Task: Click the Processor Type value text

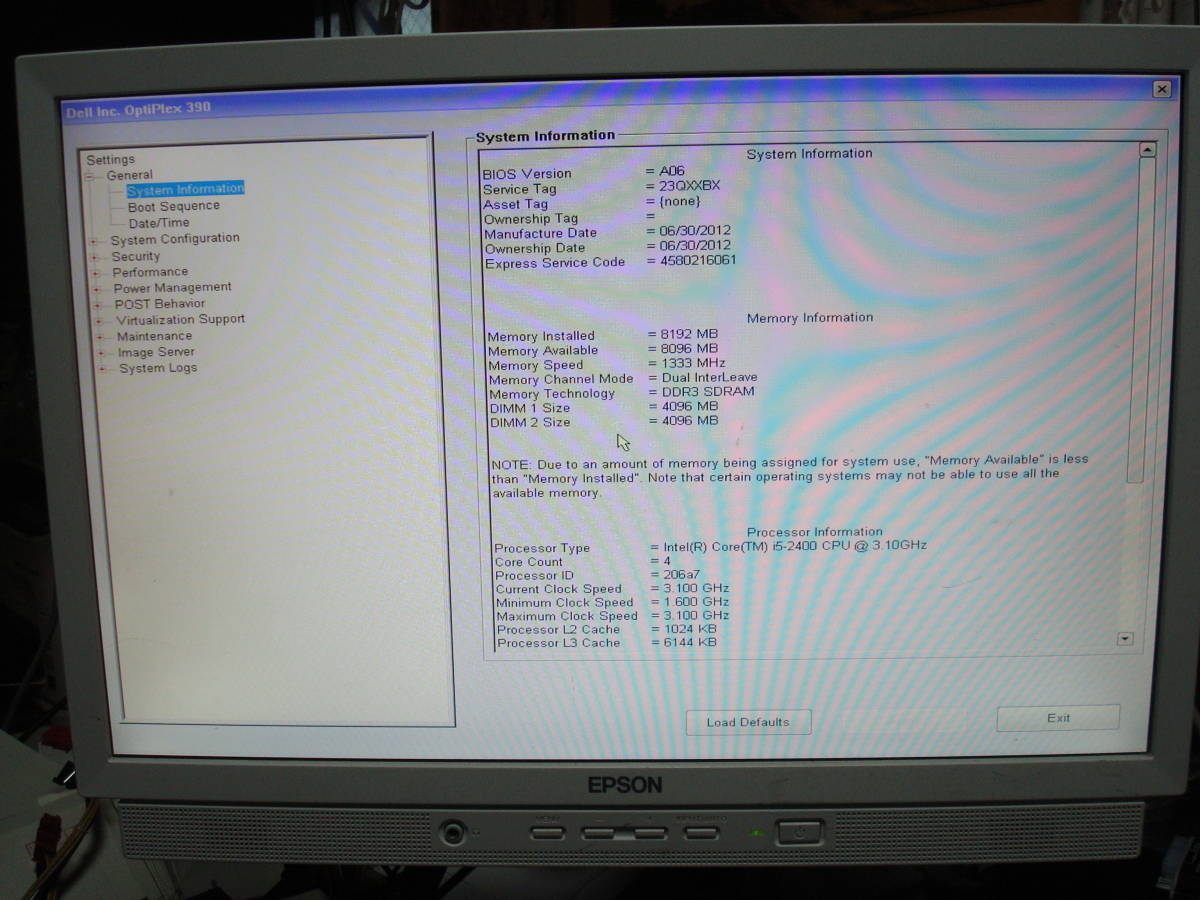Action: pos(795,546)
